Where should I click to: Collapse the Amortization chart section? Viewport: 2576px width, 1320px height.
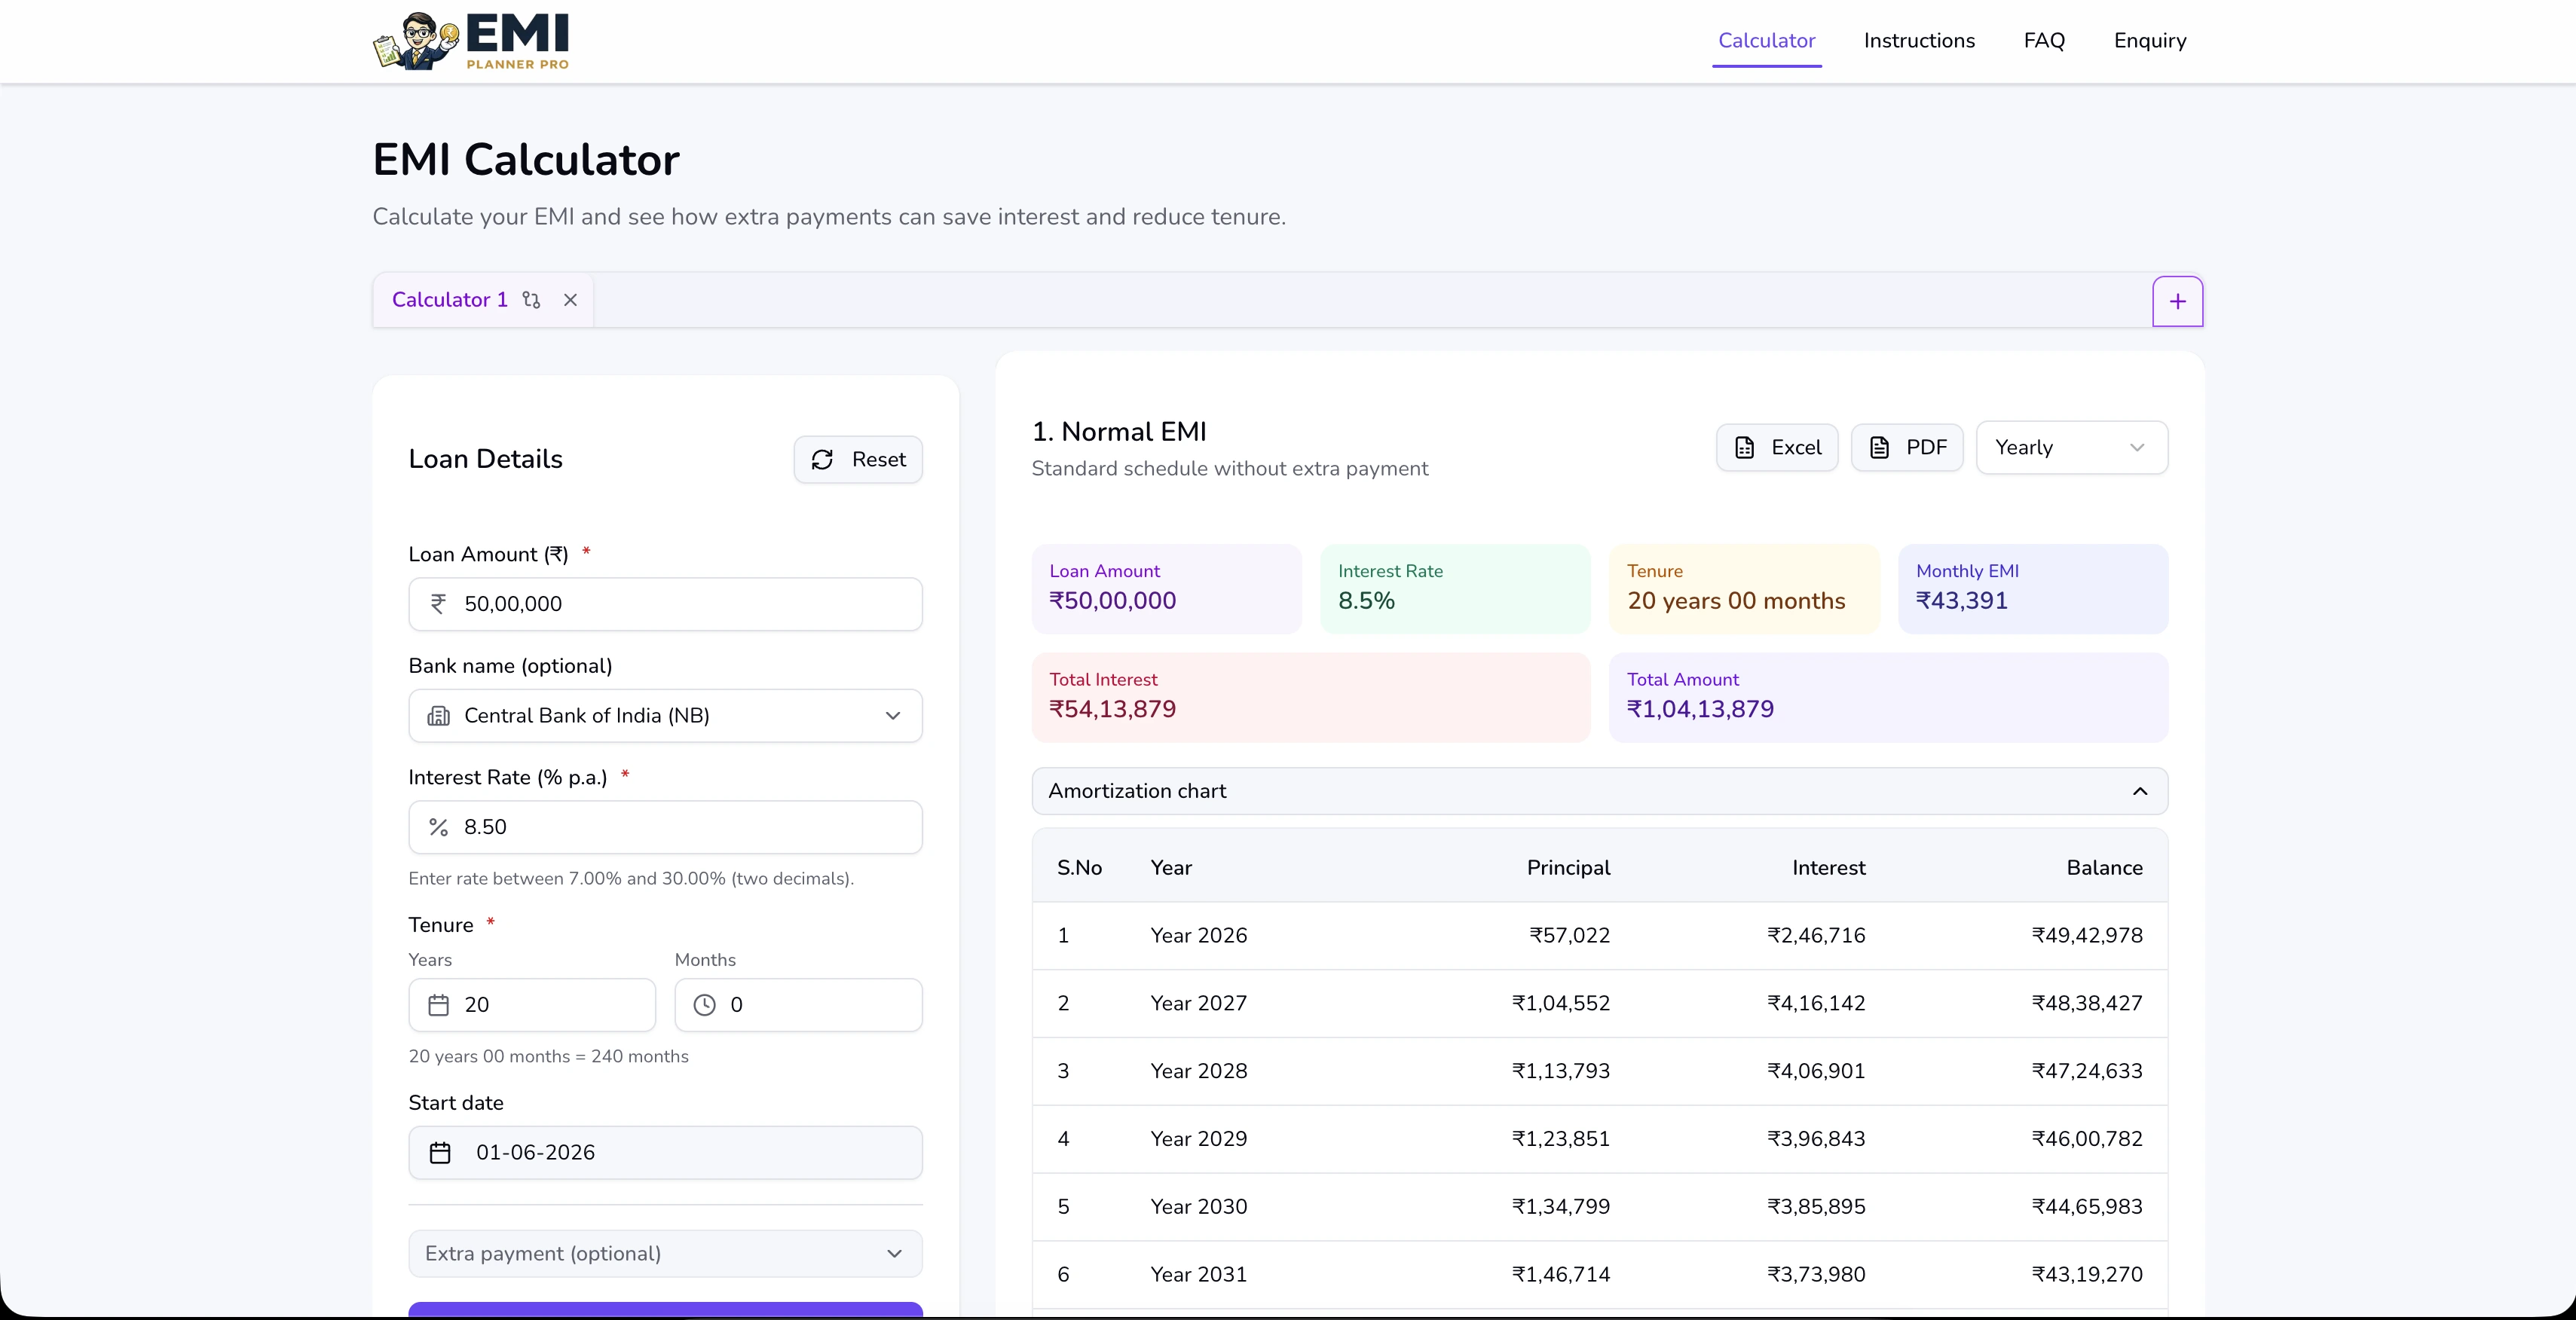(1599, 791)
